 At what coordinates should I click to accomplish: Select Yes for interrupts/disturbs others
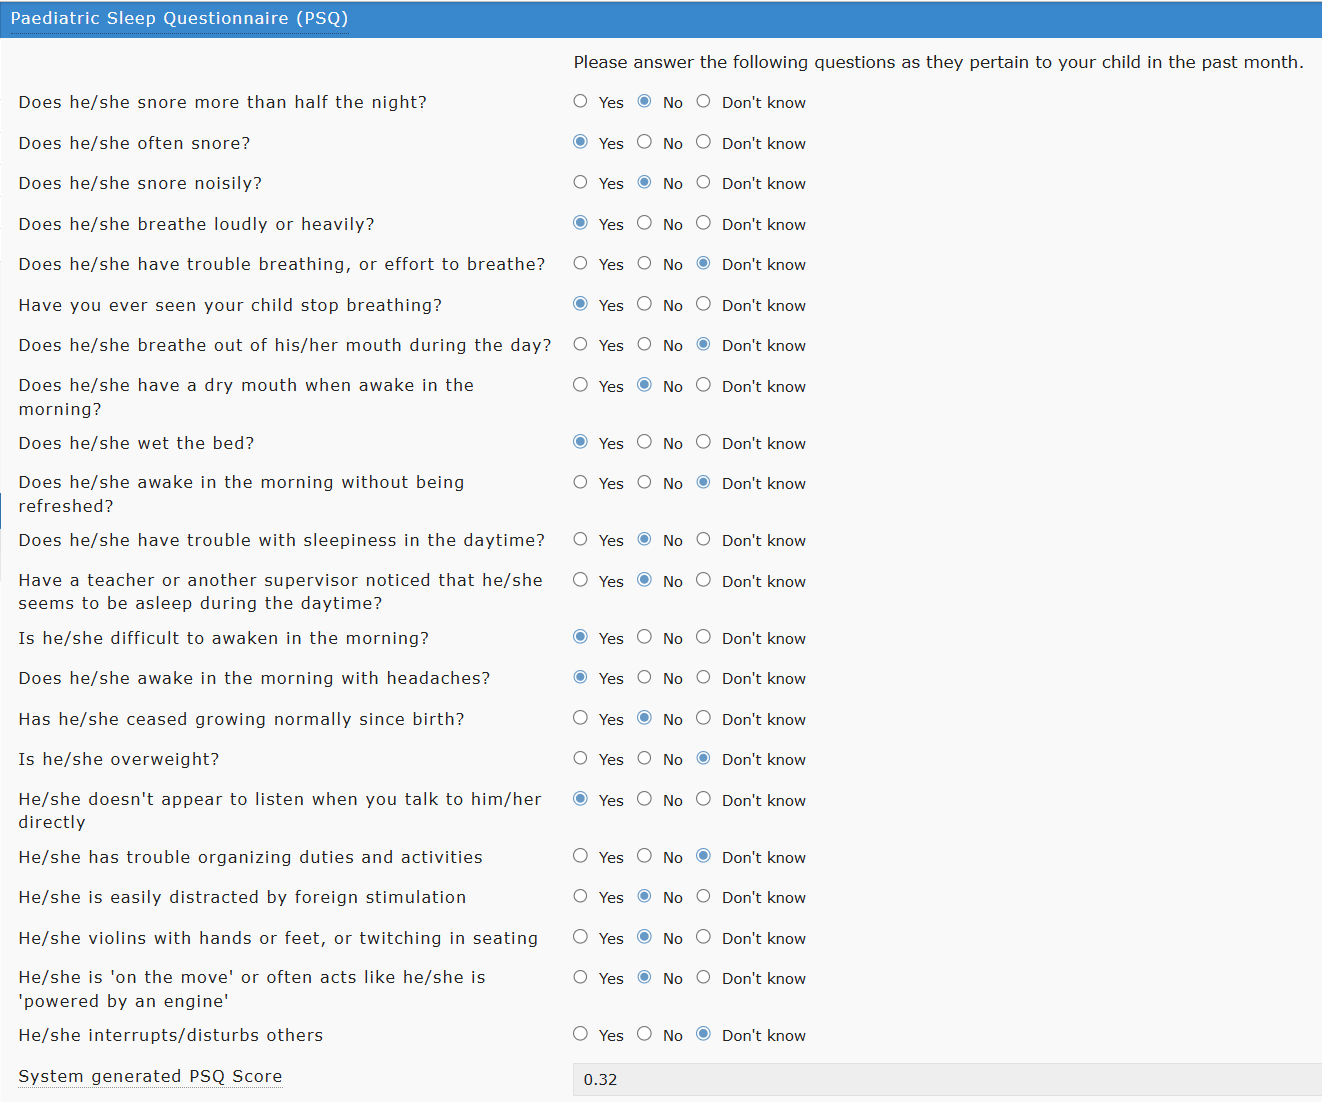coord(580,1034)
